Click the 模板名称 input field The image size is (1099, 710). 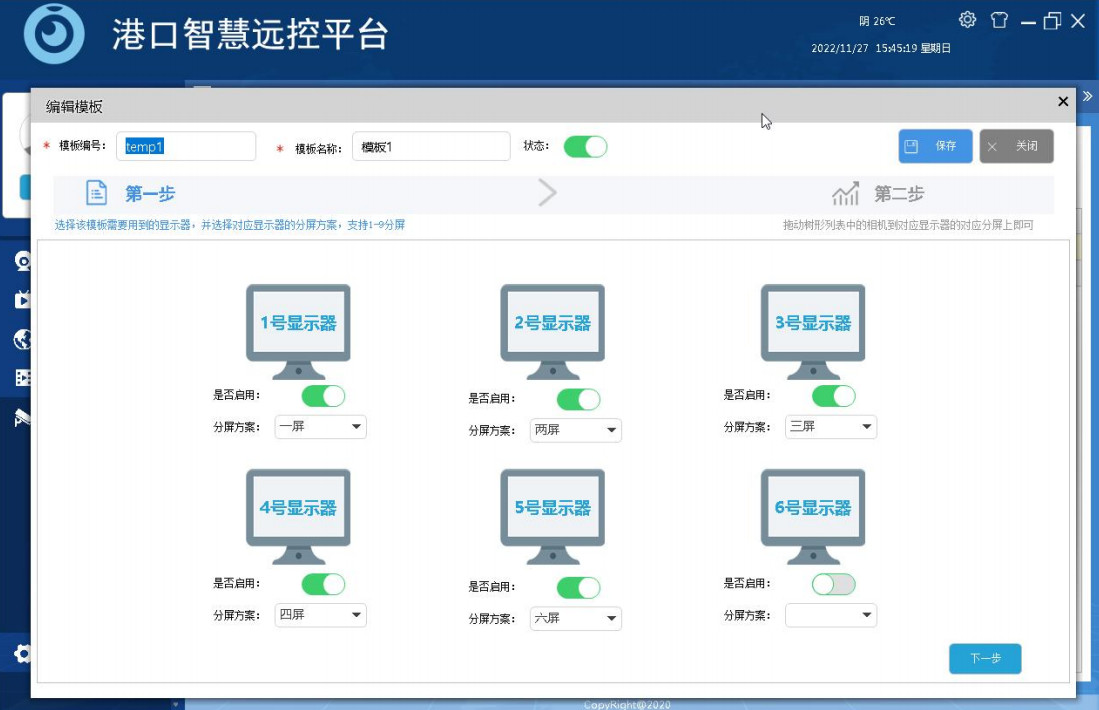[430, 147]
